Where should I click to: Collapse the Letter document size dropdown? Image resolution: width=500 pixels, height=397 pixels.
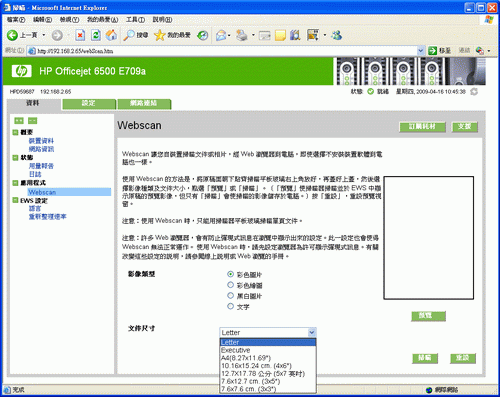click(312, 332)
